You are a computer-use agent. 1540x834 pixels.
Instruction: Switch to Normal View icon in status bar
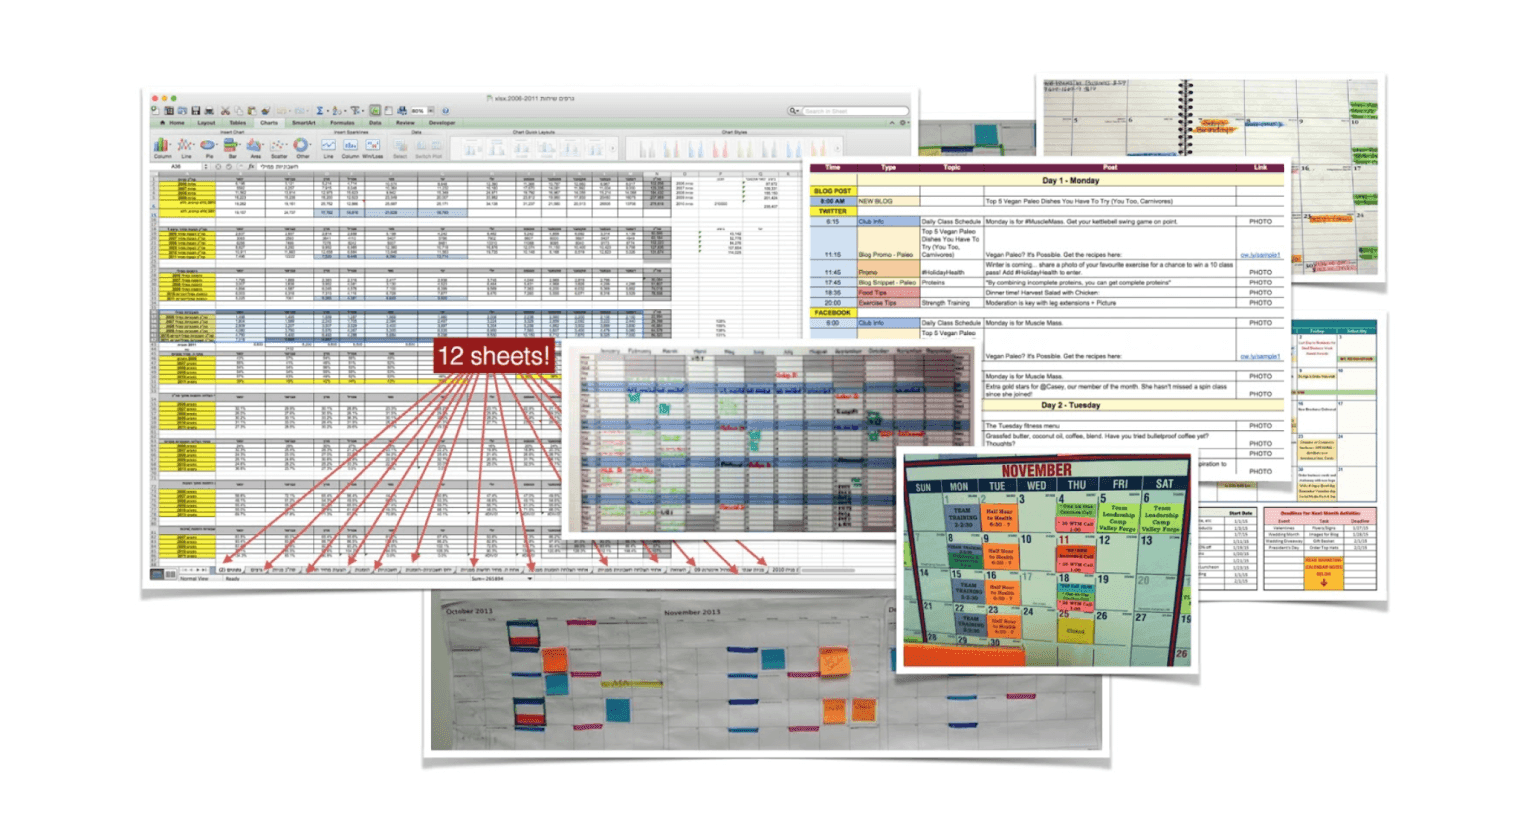click(157, 574)
